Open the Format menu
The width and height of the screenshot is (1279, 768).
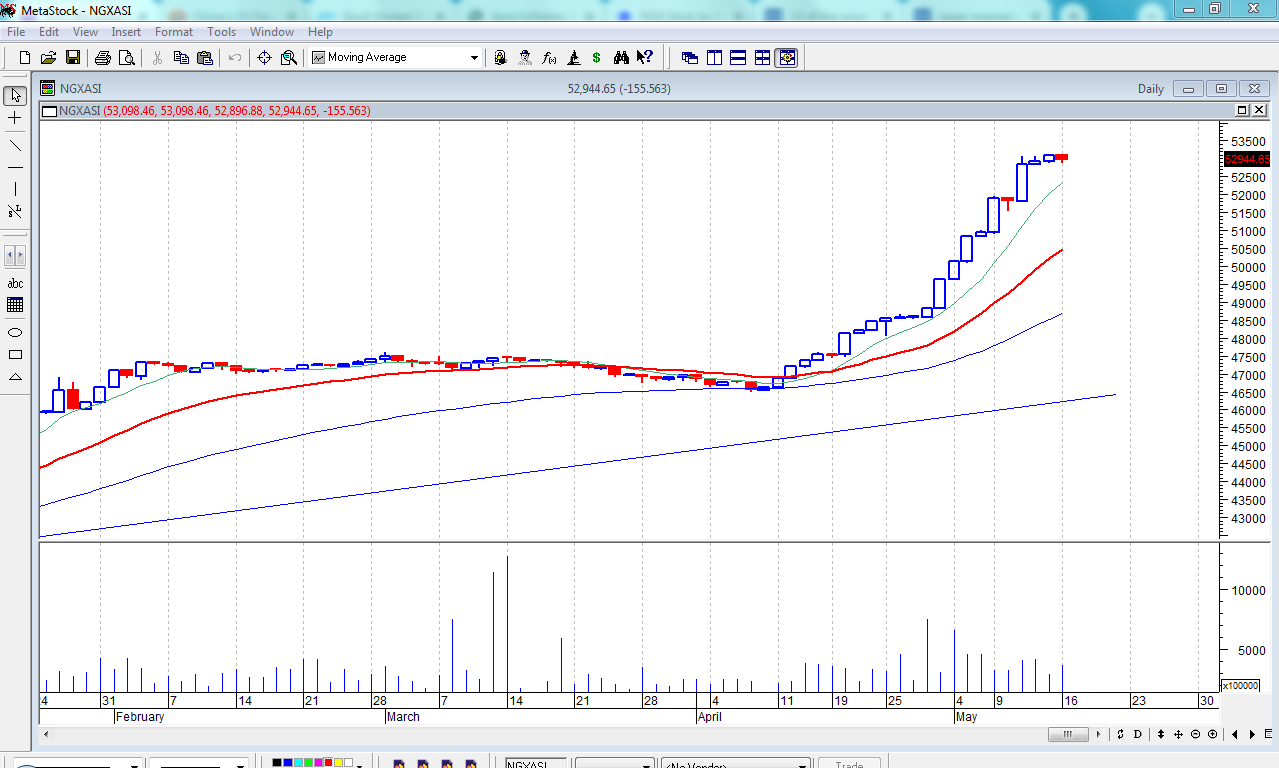(x=174, y=32)
